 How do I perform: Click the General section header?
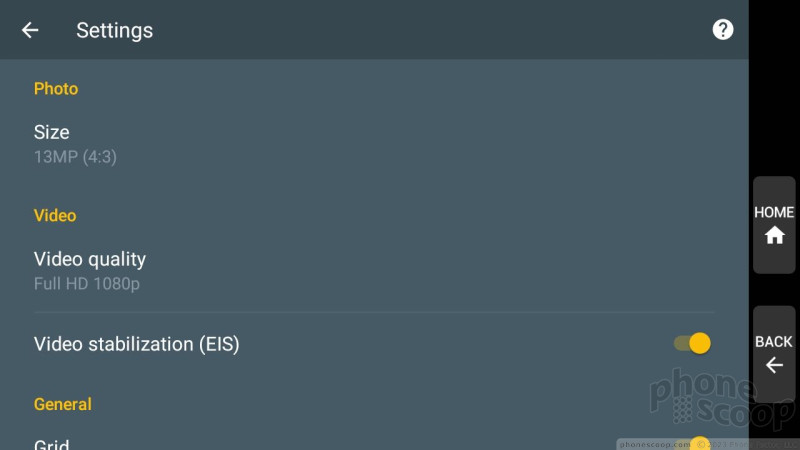[x=63, y=404]
